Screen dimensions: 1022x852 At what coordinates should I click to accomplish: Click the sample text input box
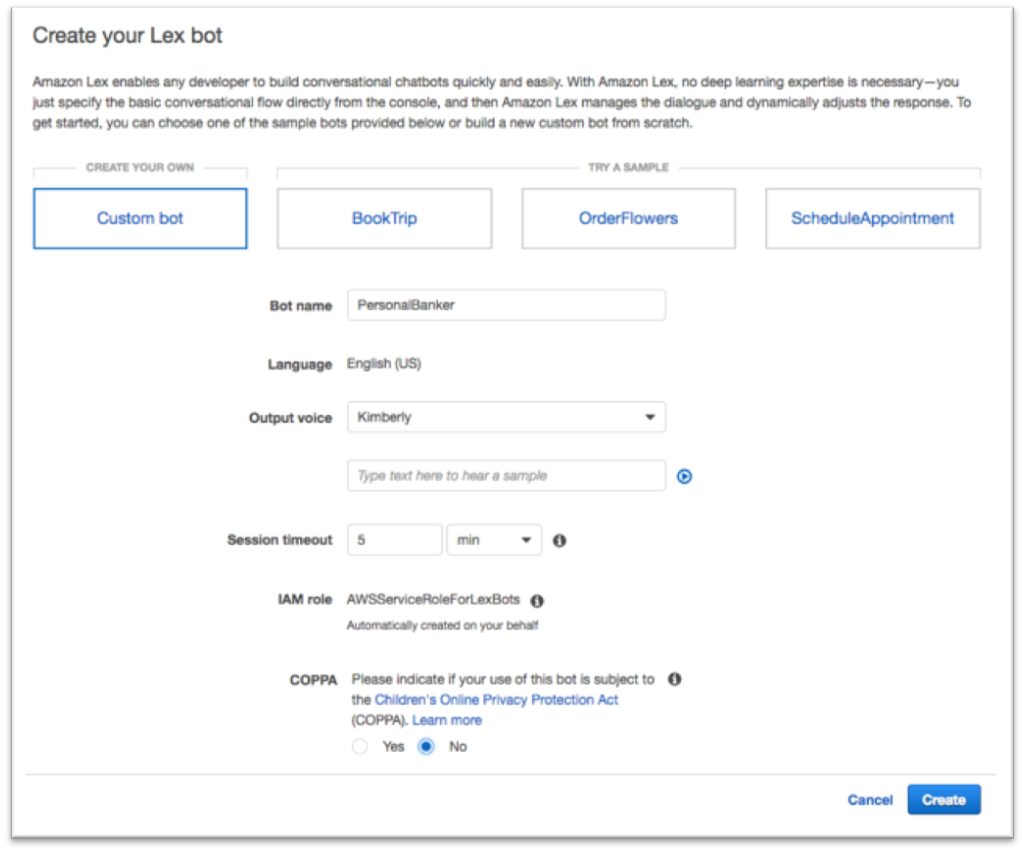click(506, 476)
